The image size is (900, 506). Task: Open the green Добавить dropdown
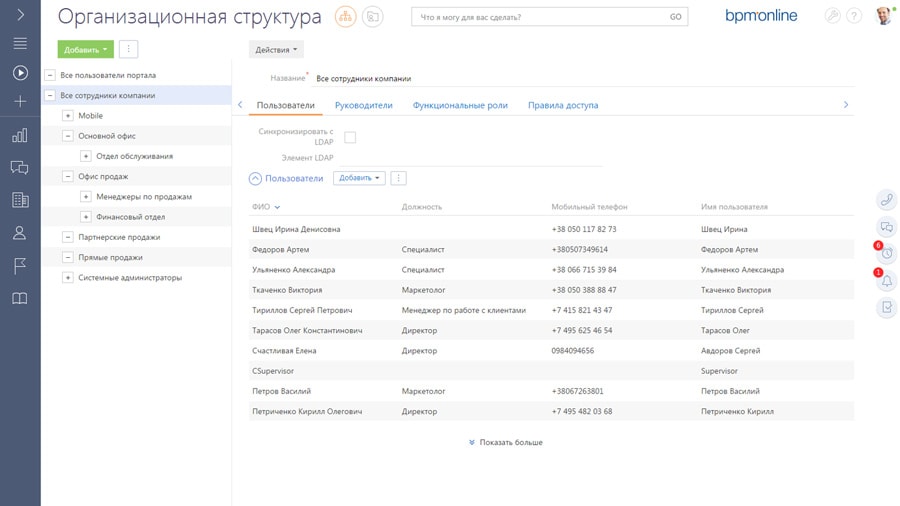[x=86, y=49]
